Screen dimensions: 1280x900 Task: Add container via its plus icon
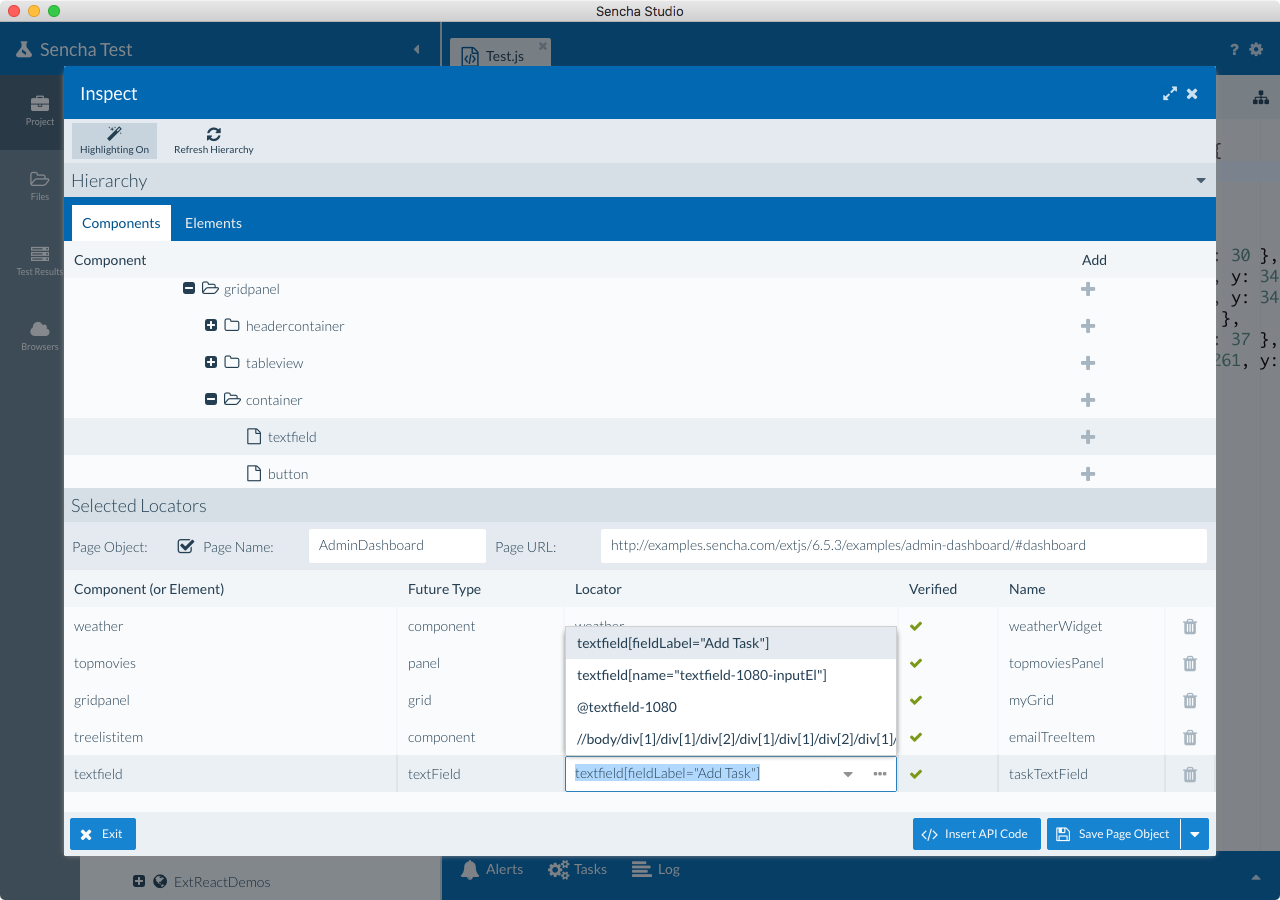tap(1088, 400)
